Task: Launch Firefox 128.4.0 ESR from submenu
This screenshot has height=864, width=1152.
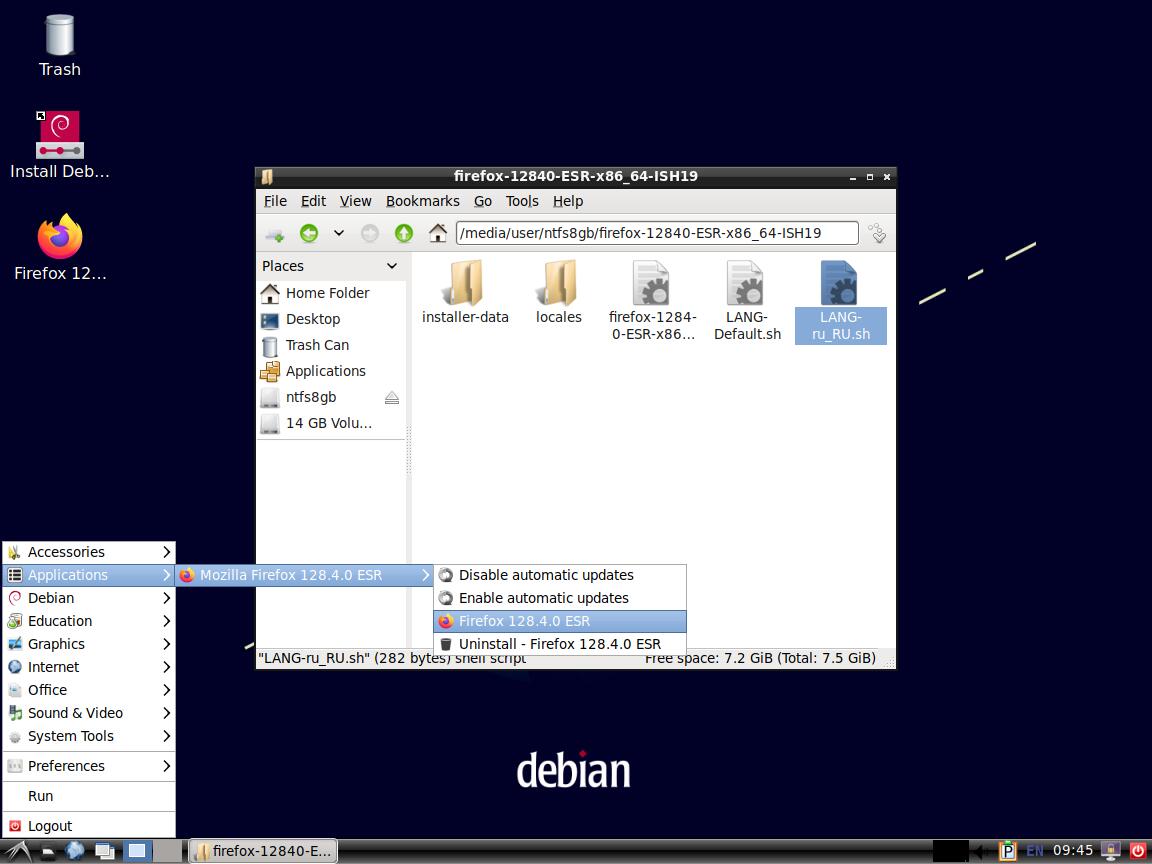Action: 560,622
